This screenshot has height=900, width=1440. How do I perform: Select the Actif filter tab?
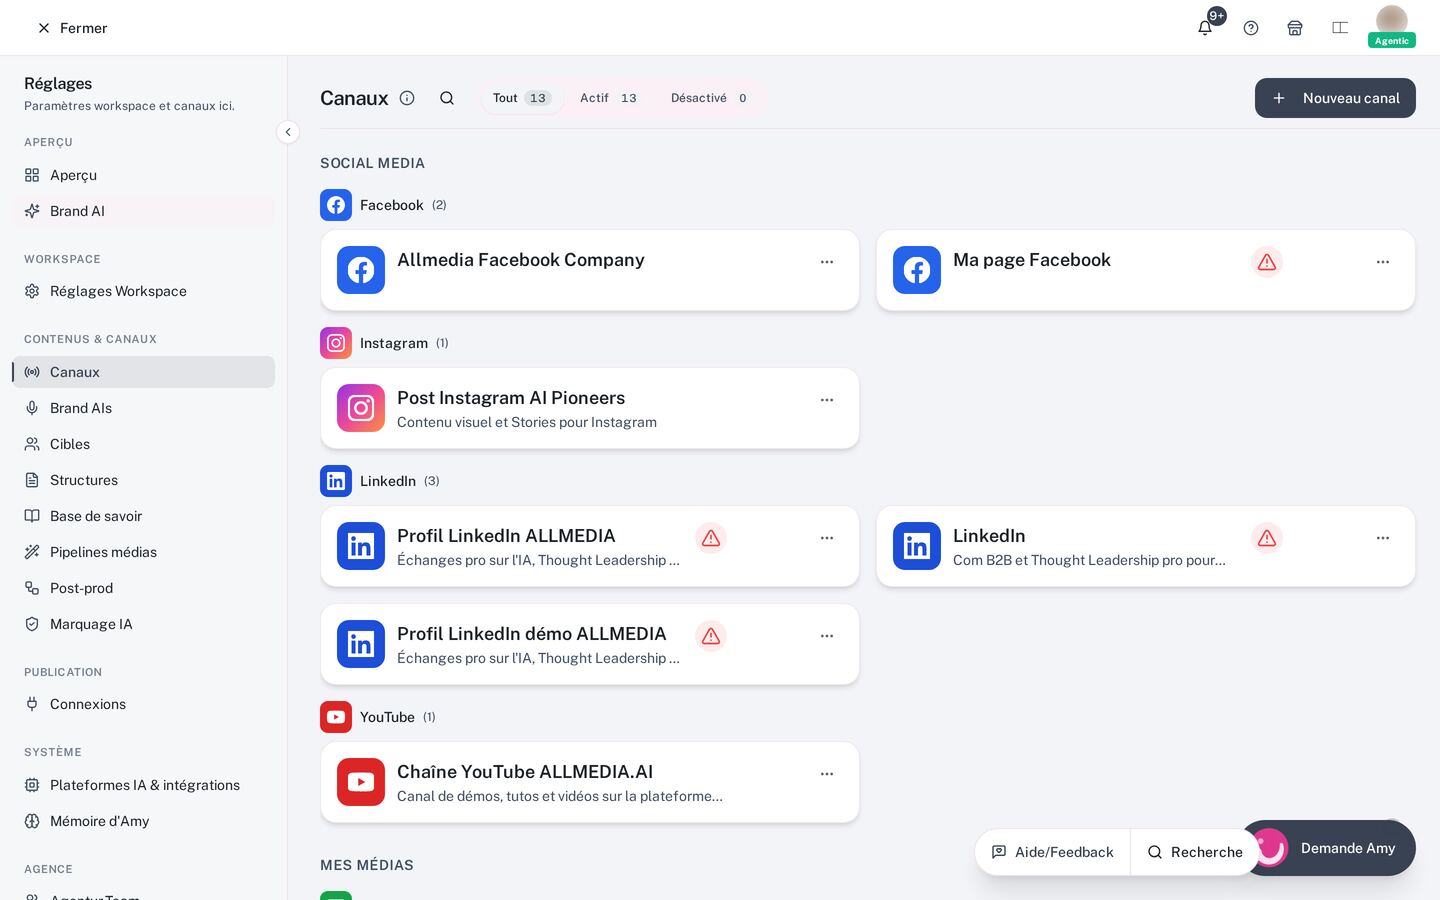(608, 98)
